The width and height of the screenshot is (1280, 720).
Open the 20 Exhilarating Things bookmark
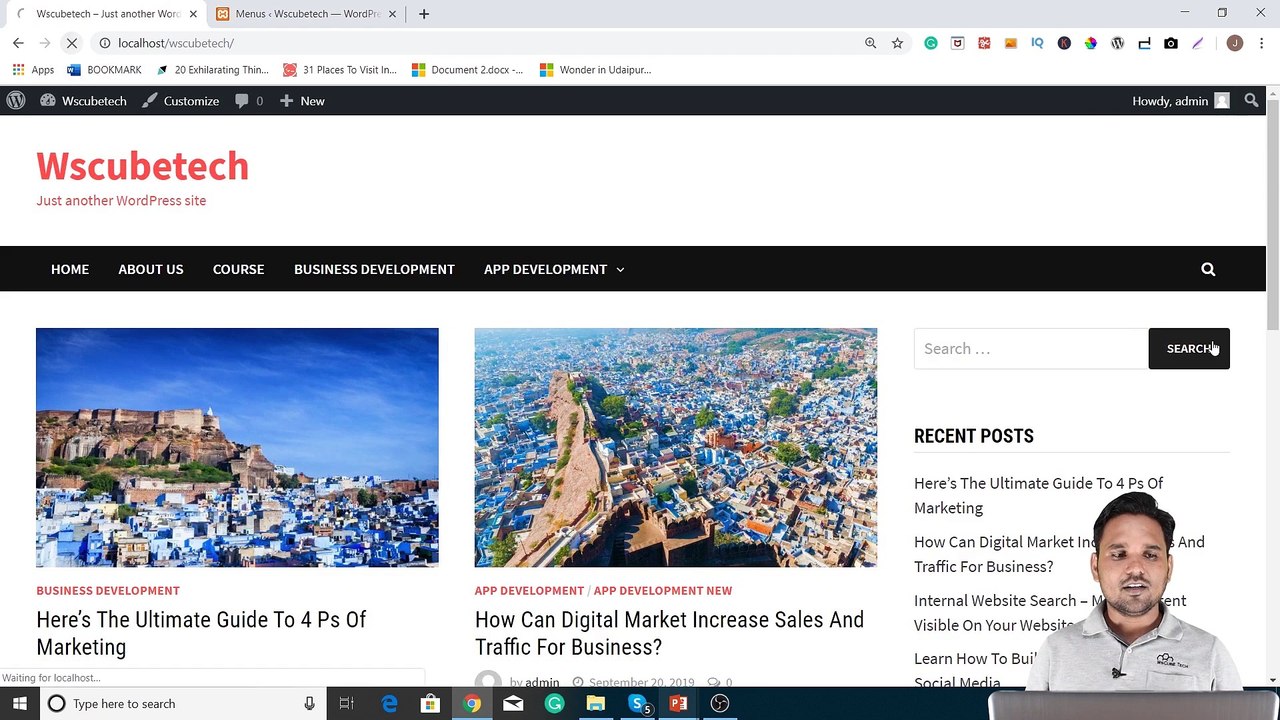pos(212,70)
